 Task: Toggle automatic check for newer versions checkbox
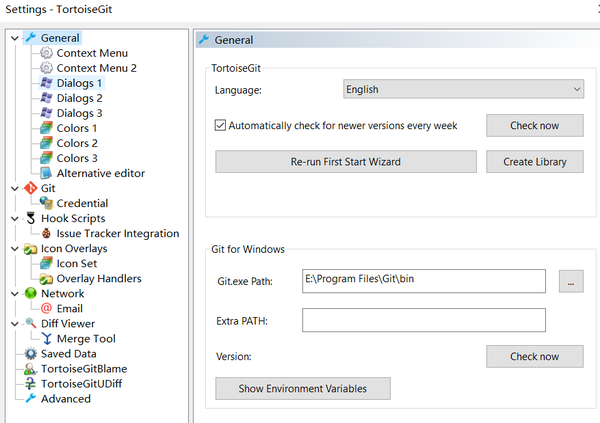click(x=221, y=126)
